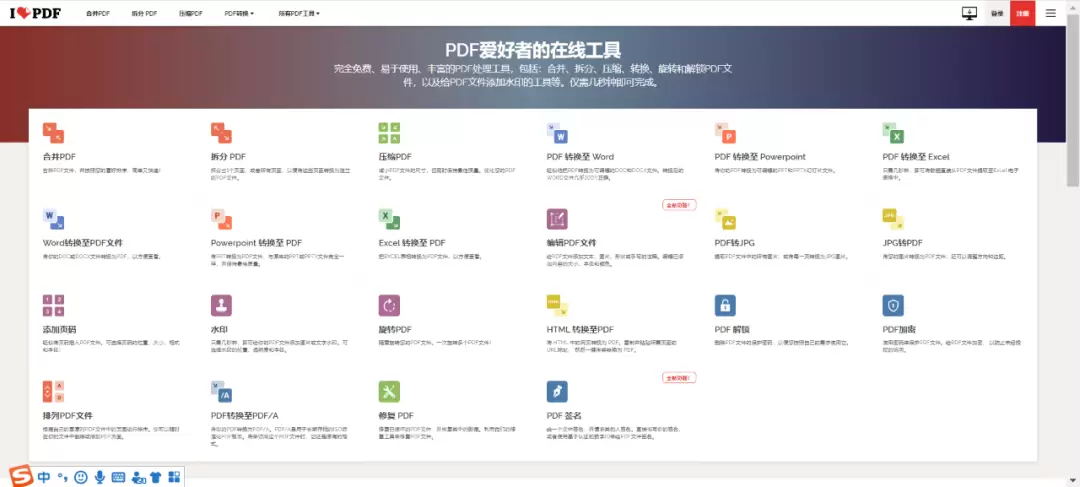Image resolution: width=1080 pixels, height=487 pixels.
Task: Click the Sogou account person icon
Action: [137, 477]
